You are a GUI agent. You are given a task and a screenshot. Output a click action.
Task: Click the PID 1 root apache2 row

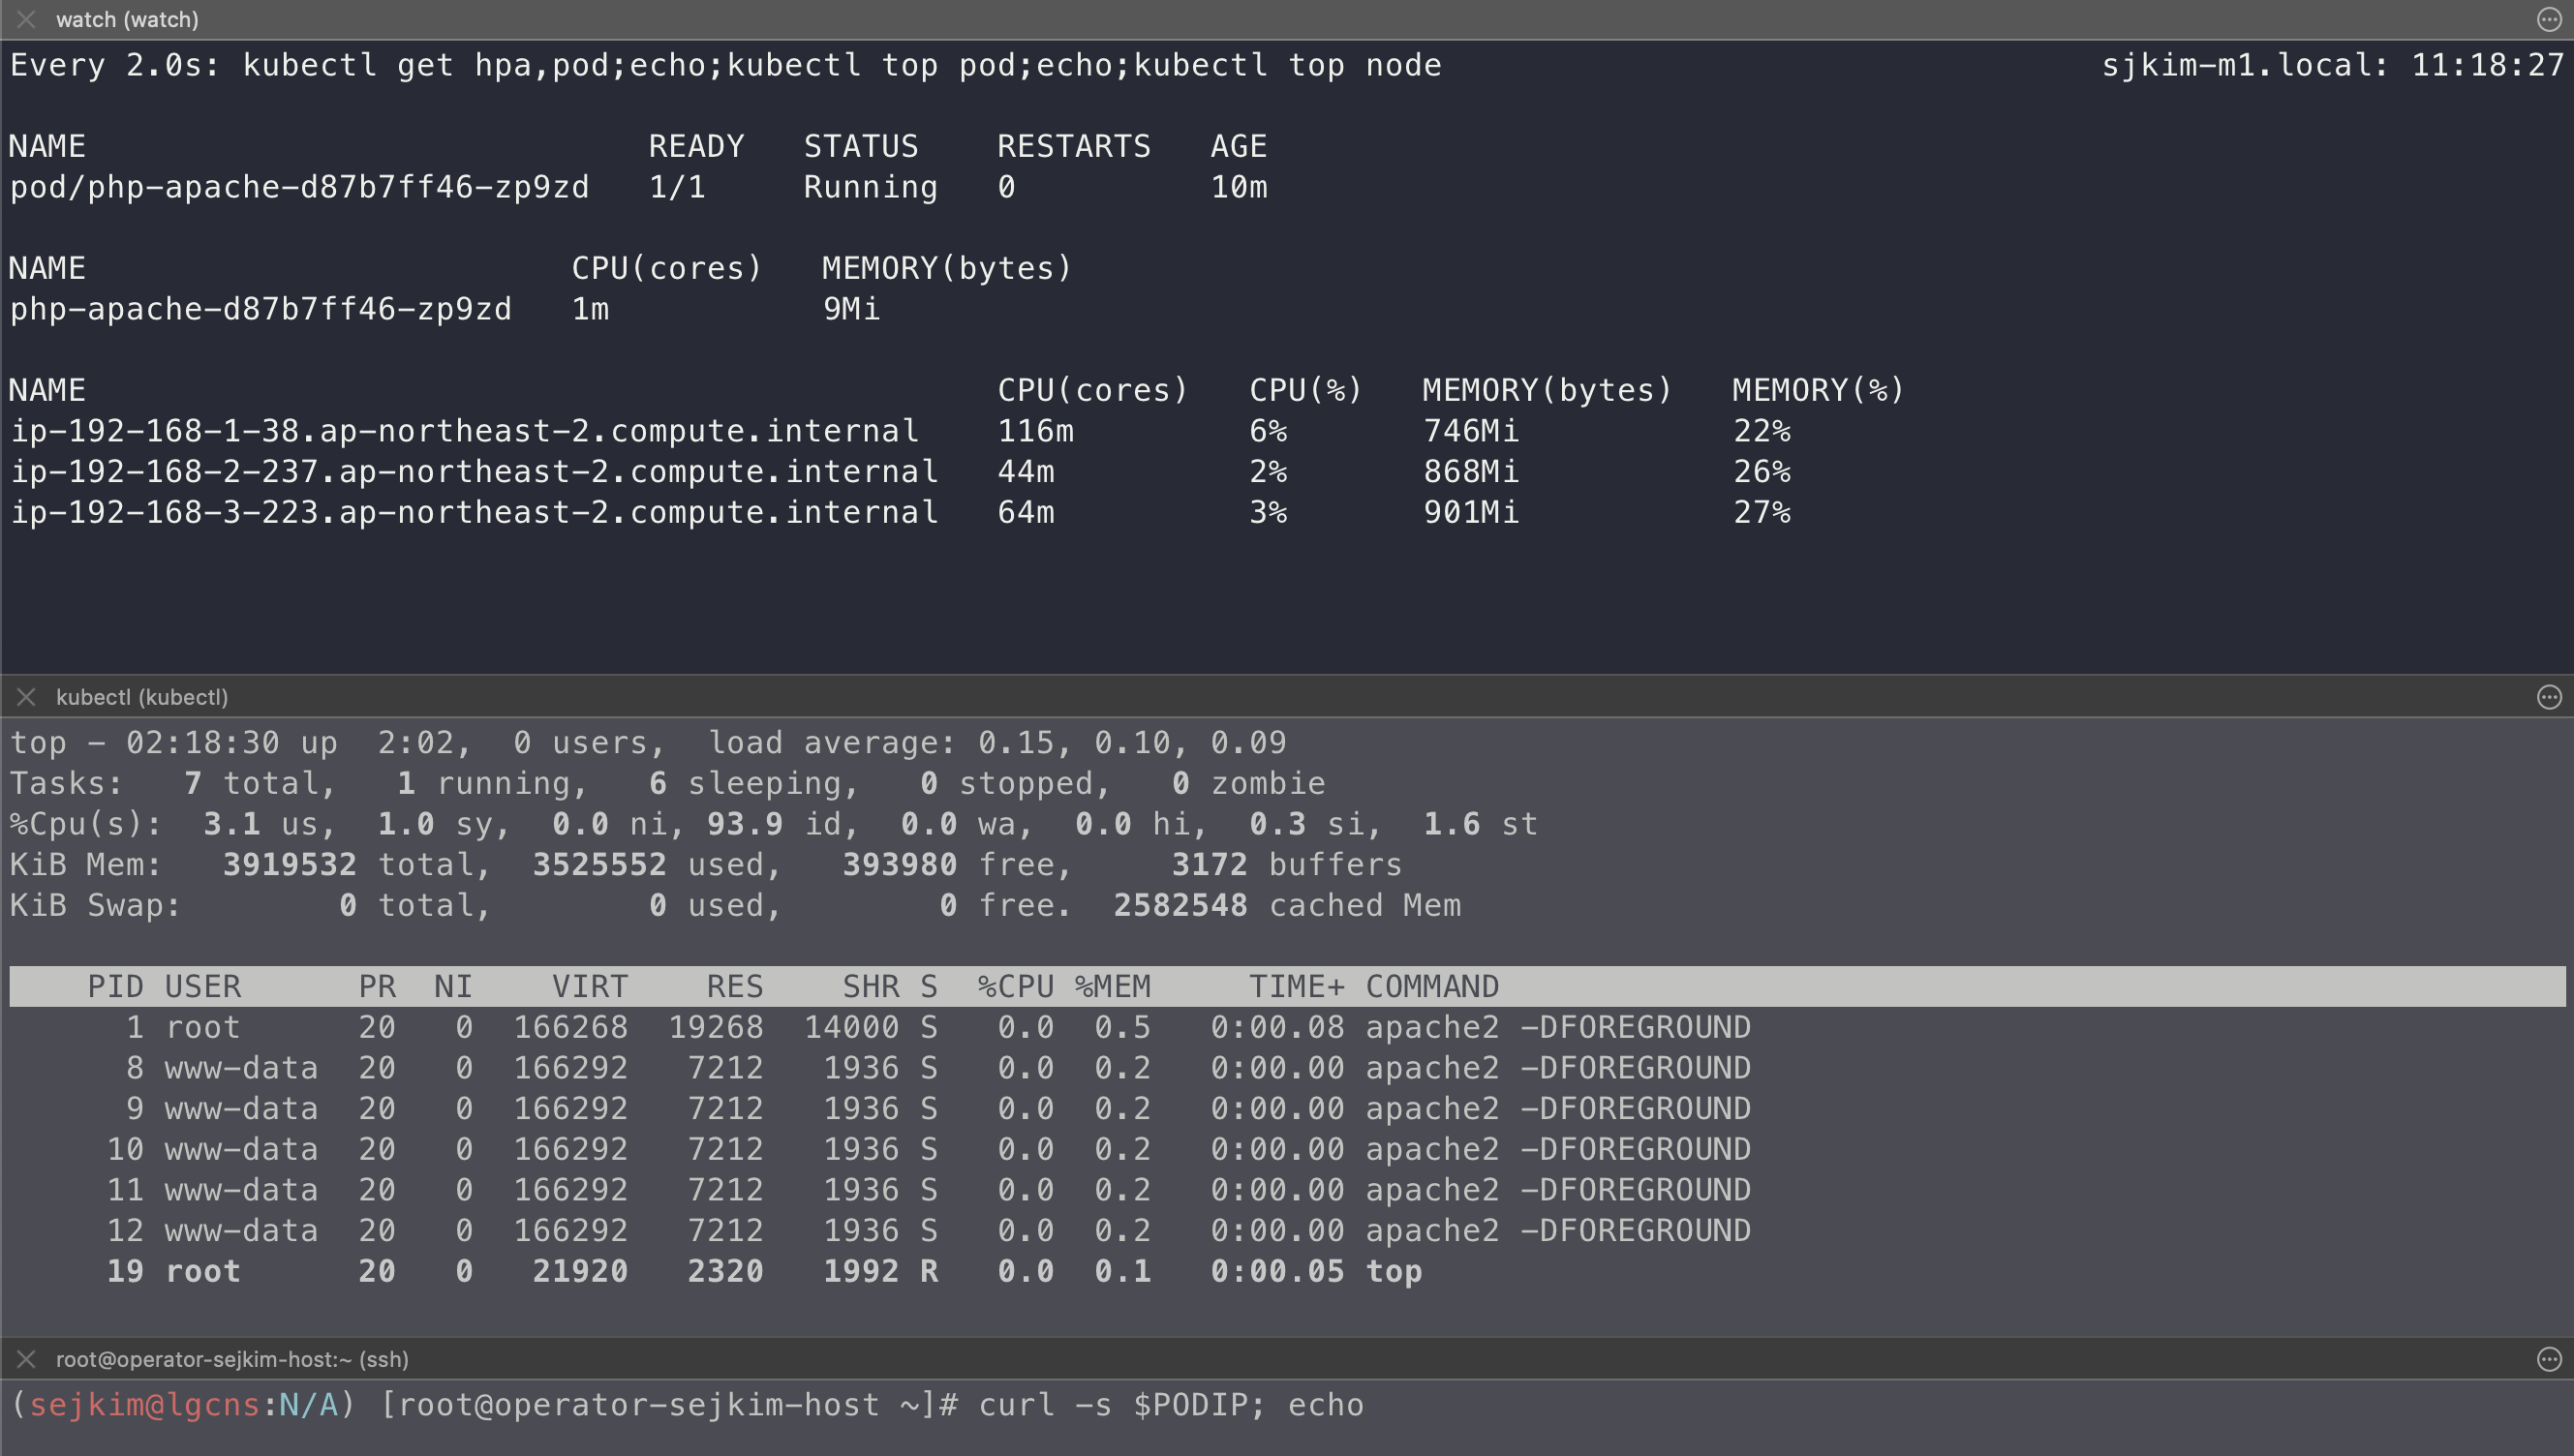880,1027
